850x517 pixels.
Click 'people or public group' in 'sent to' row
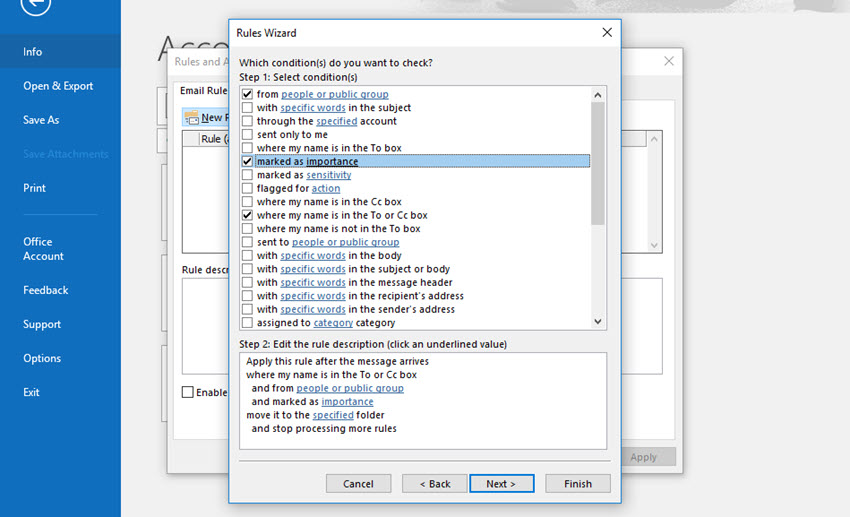click(345, 242)
